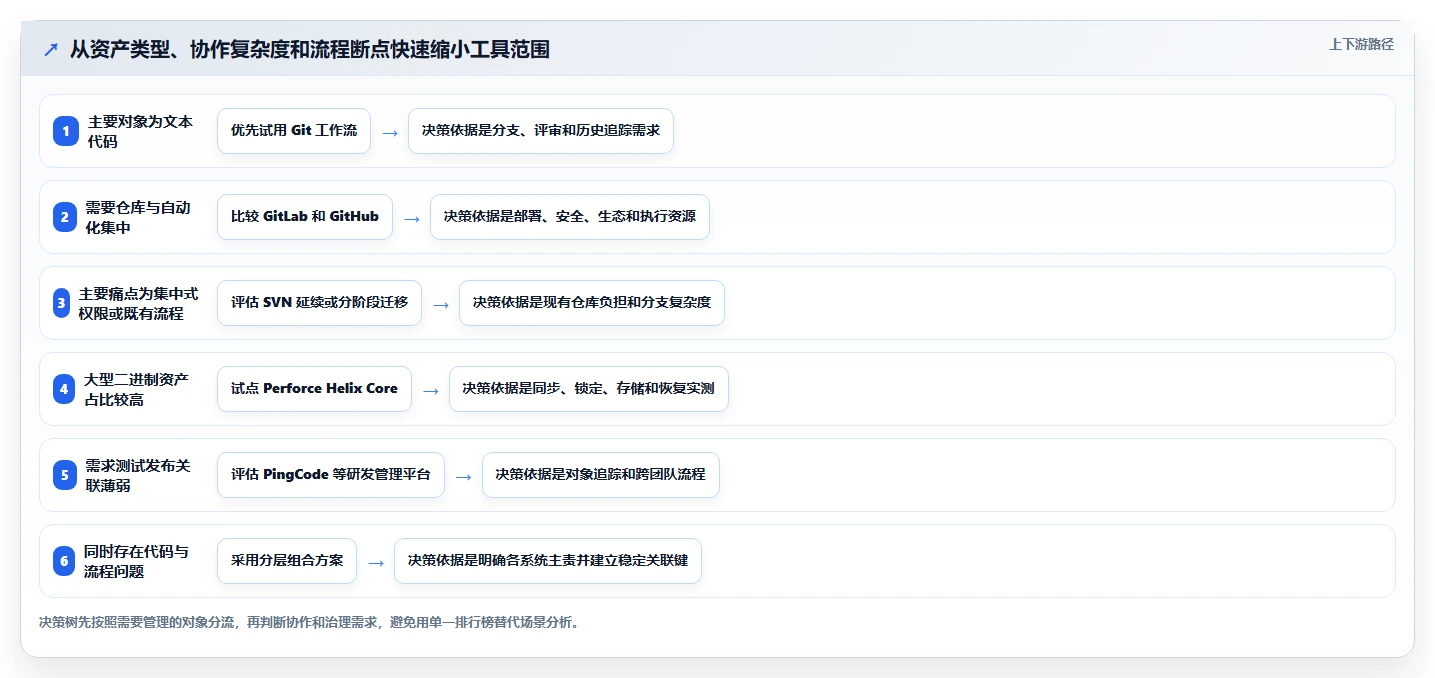Click number badge 2
This screenshot has height=678, width=1435.
[x=65, y=217]
